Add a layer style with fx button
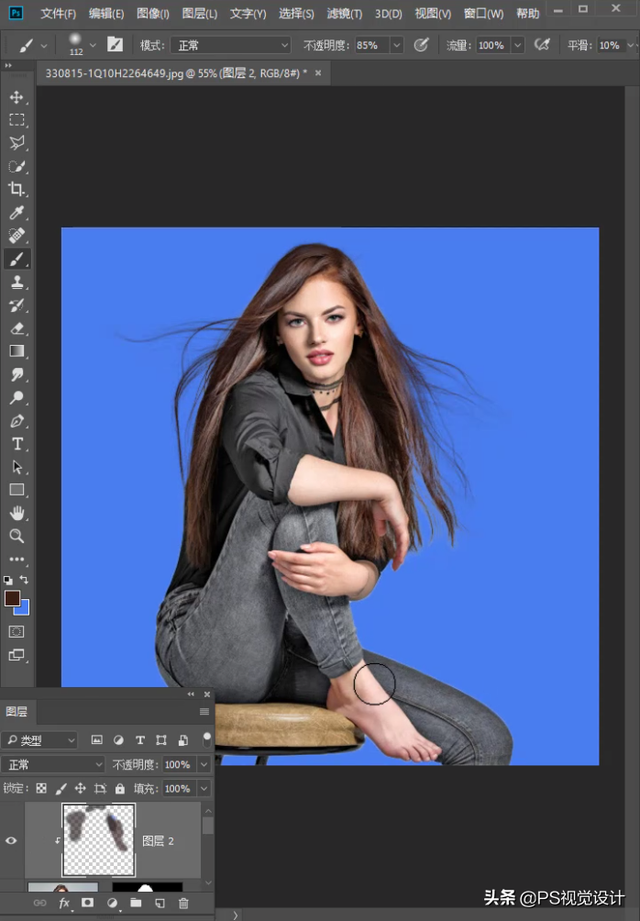 (x=64, y=903)
